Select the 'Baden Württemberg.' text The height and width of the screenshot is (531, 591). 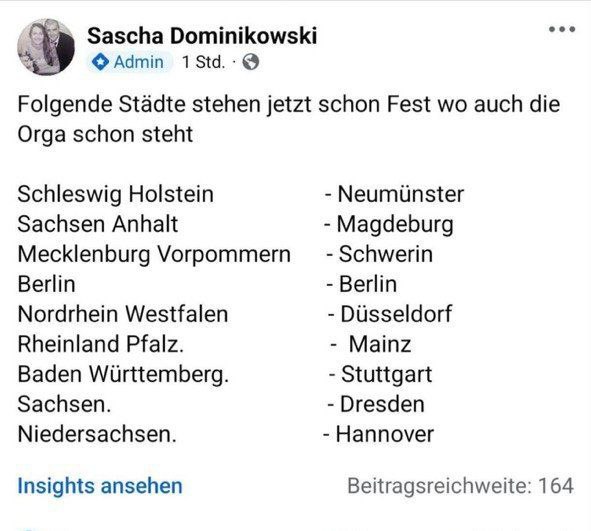pyautogui.click(x=123, y=375)
